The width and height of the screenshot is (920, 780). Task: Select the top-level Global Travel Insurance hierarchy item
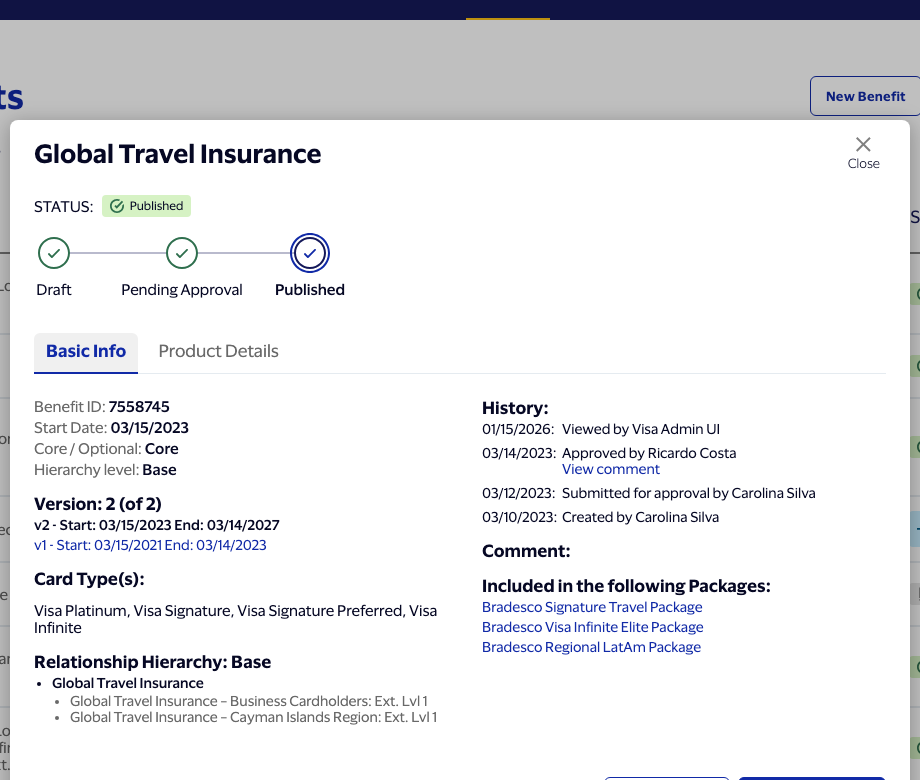point(128,683)
